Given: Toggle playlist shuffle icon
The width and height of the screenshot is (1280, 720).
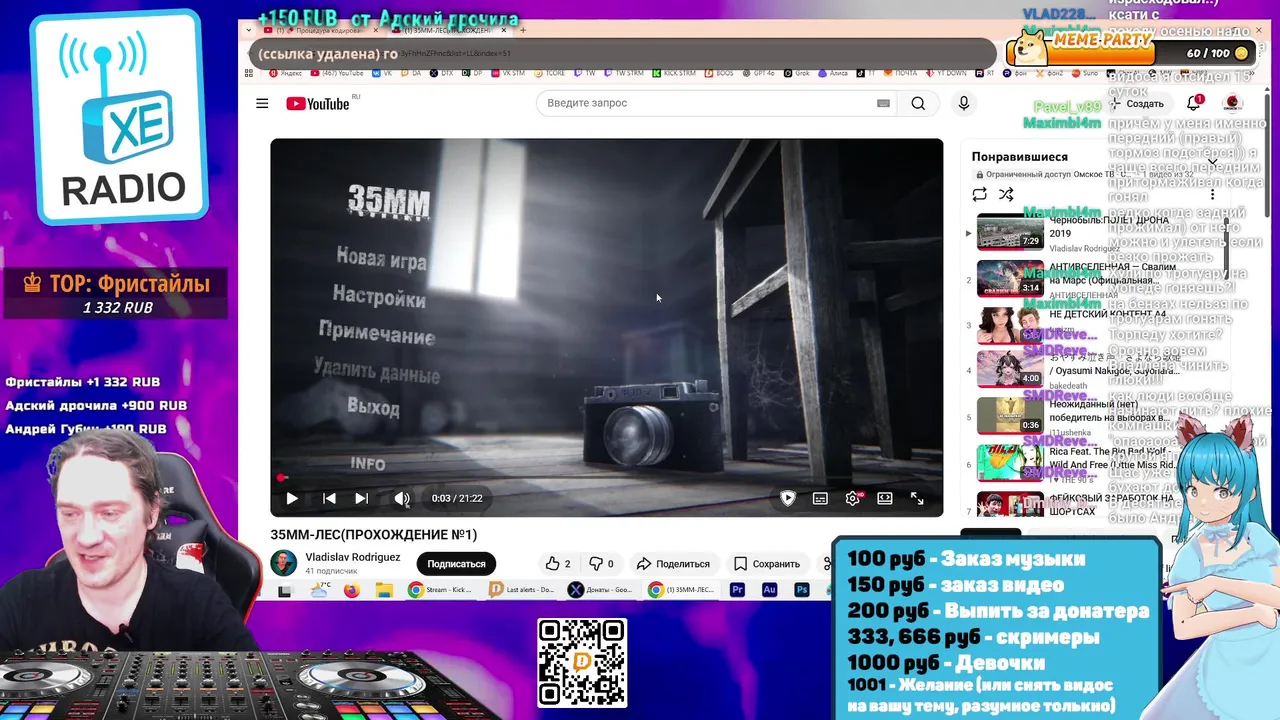Looking at the screenshot, I should pyautogui.click(x=1006, y=195).
